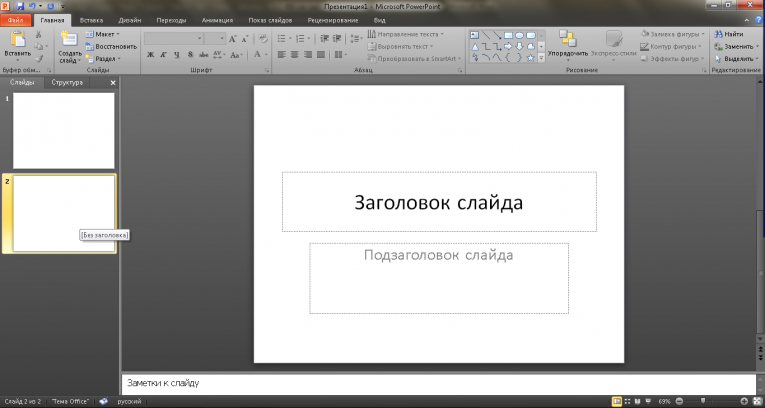The width and height of the screenshot is (765, 408).
Task: Click the Заменить (Replace) button
Action: pos(731,46)
